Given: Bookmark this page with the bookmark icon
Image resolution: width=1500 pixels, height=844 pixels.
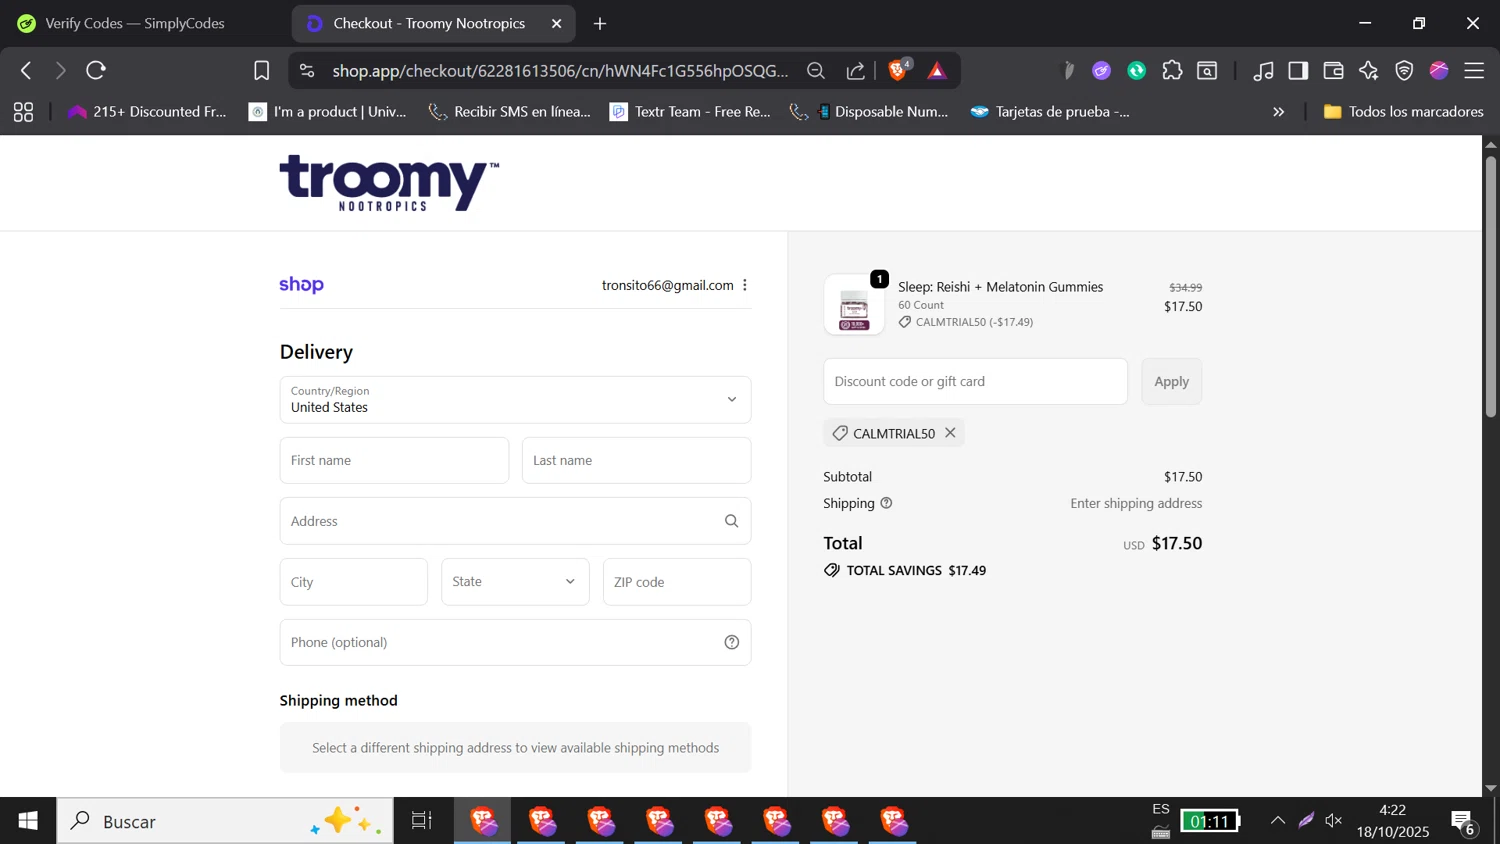Looking at the screenshot, I should (x=262, y=71).
